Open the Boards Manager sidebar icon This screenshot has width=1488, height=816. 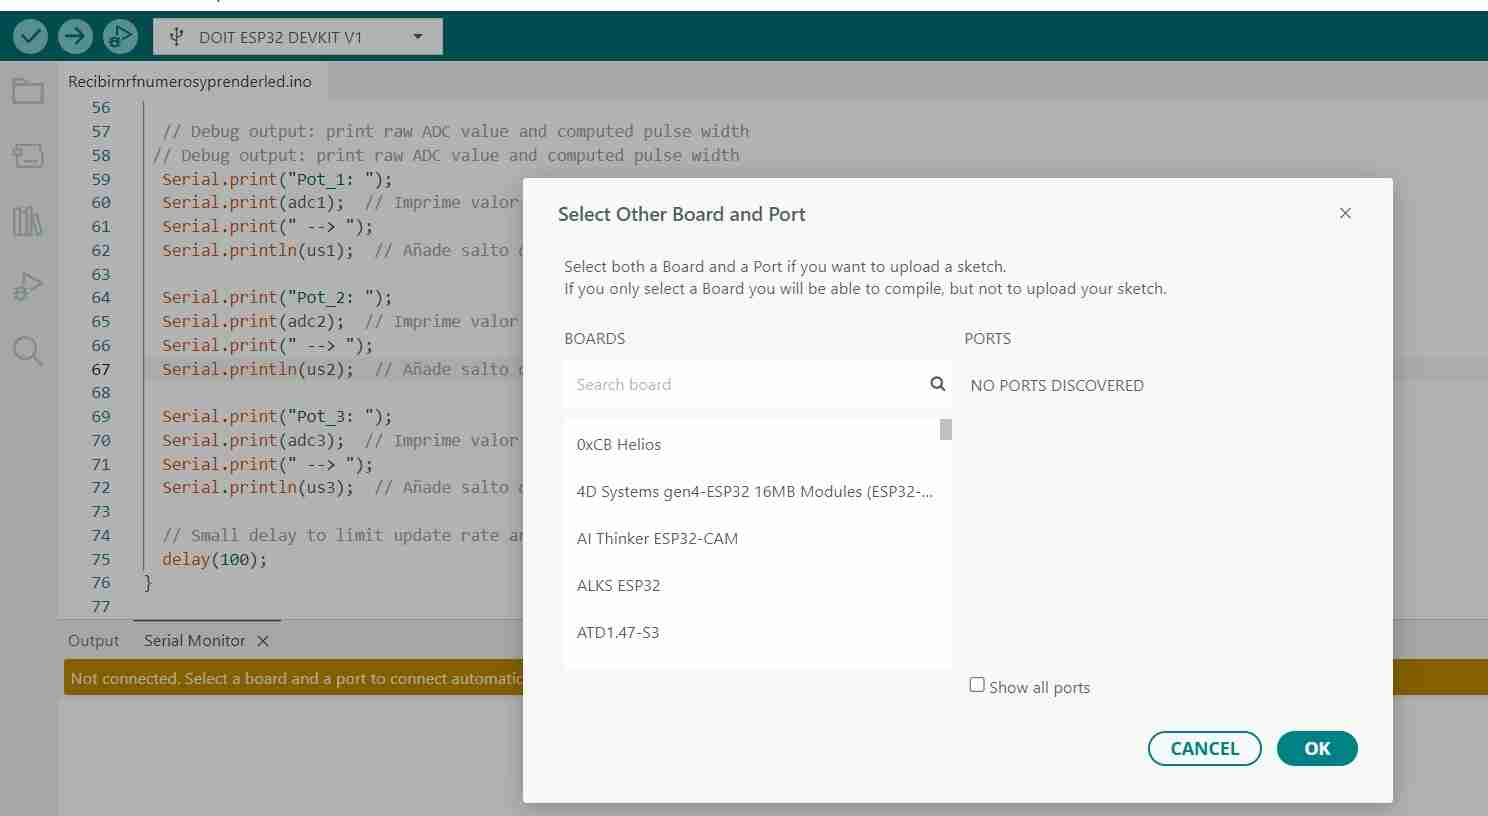(27, 155)
